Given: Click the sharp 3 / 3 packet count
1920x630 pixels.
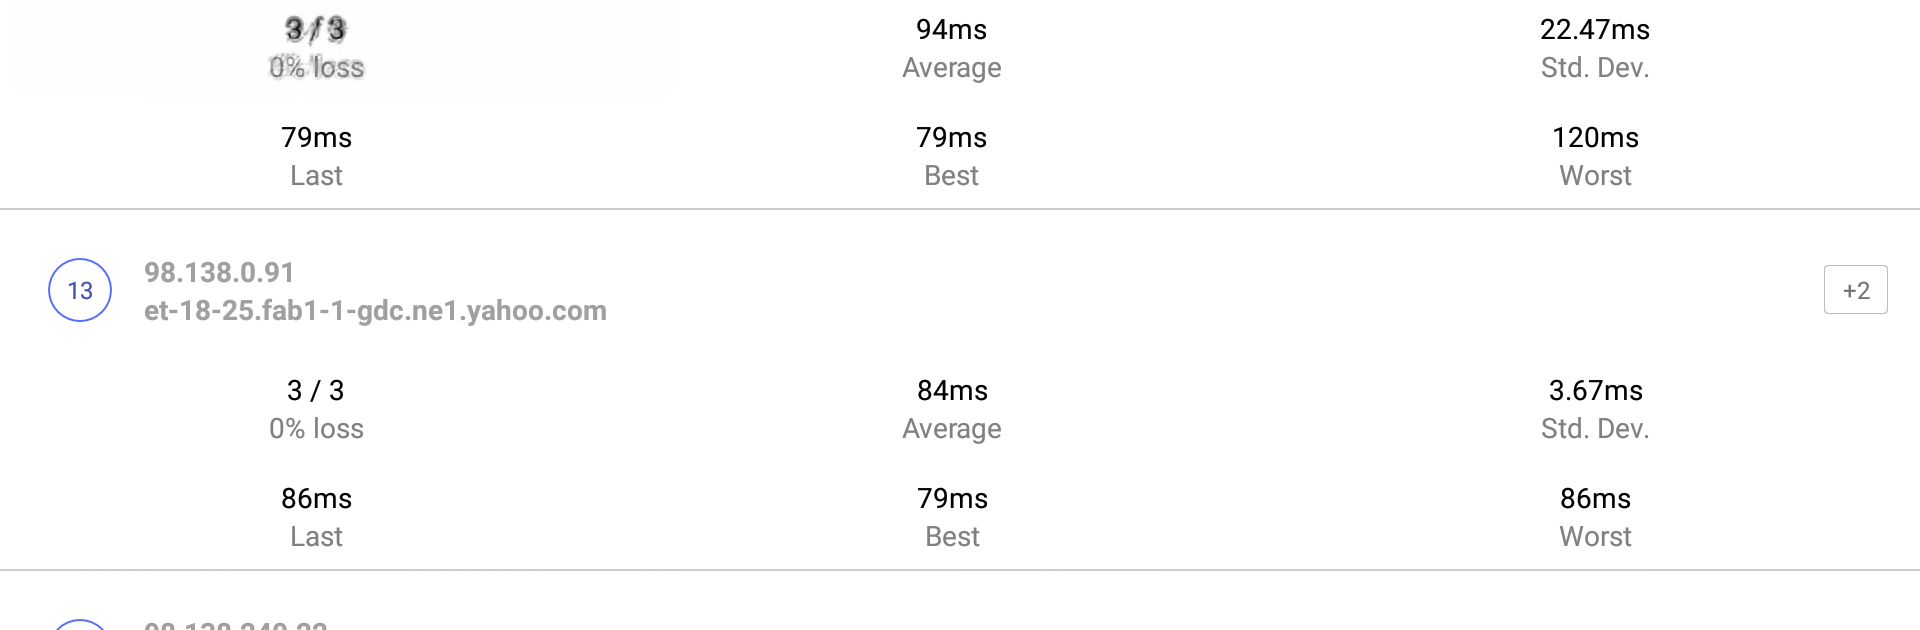Looking at the screenshot, I should pyautogui.click(x=315, y=390).
